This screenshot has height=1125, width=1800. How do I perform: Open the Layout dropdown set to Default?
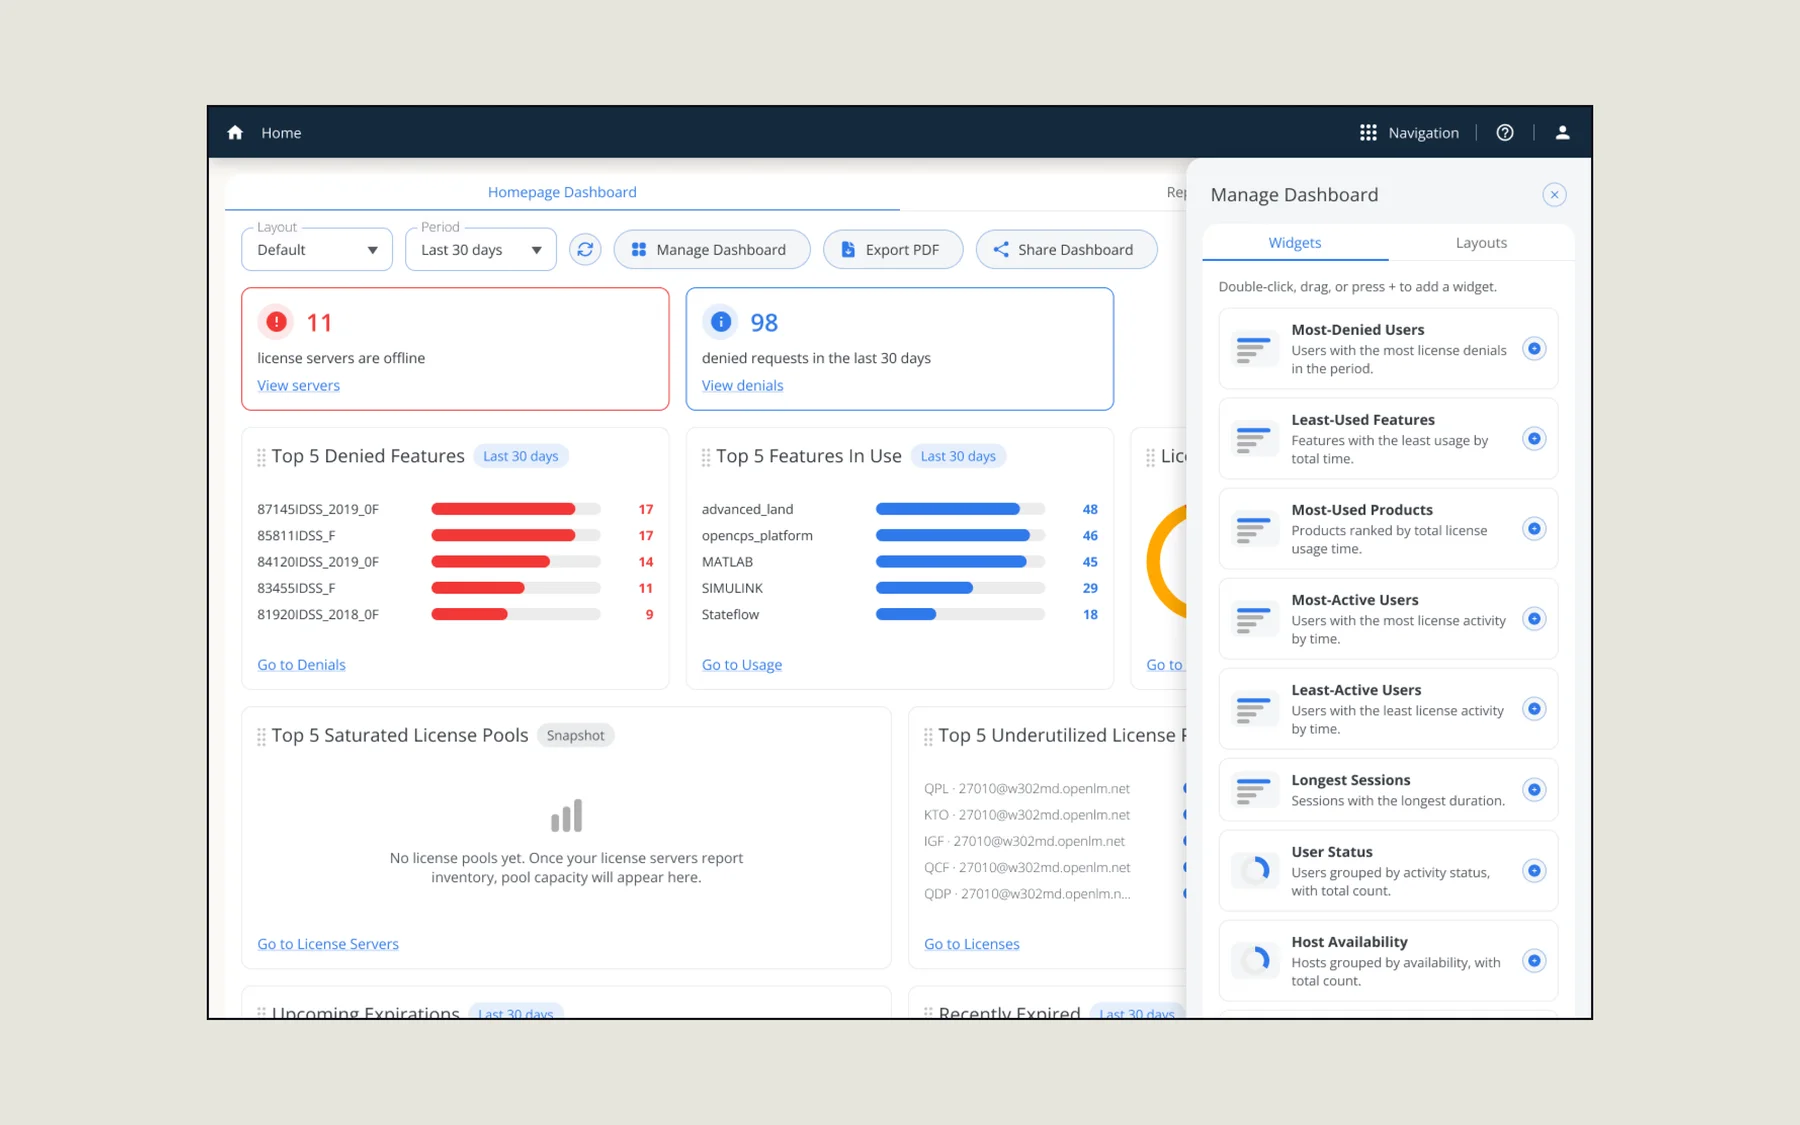pos(317,249)
